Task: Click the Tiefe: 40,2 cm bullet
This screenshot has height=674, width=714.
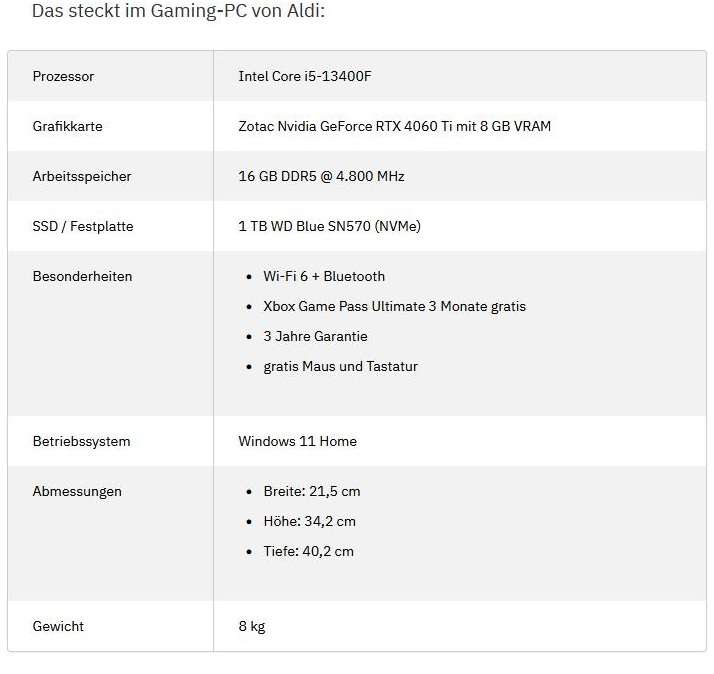Action: point(309,551)
